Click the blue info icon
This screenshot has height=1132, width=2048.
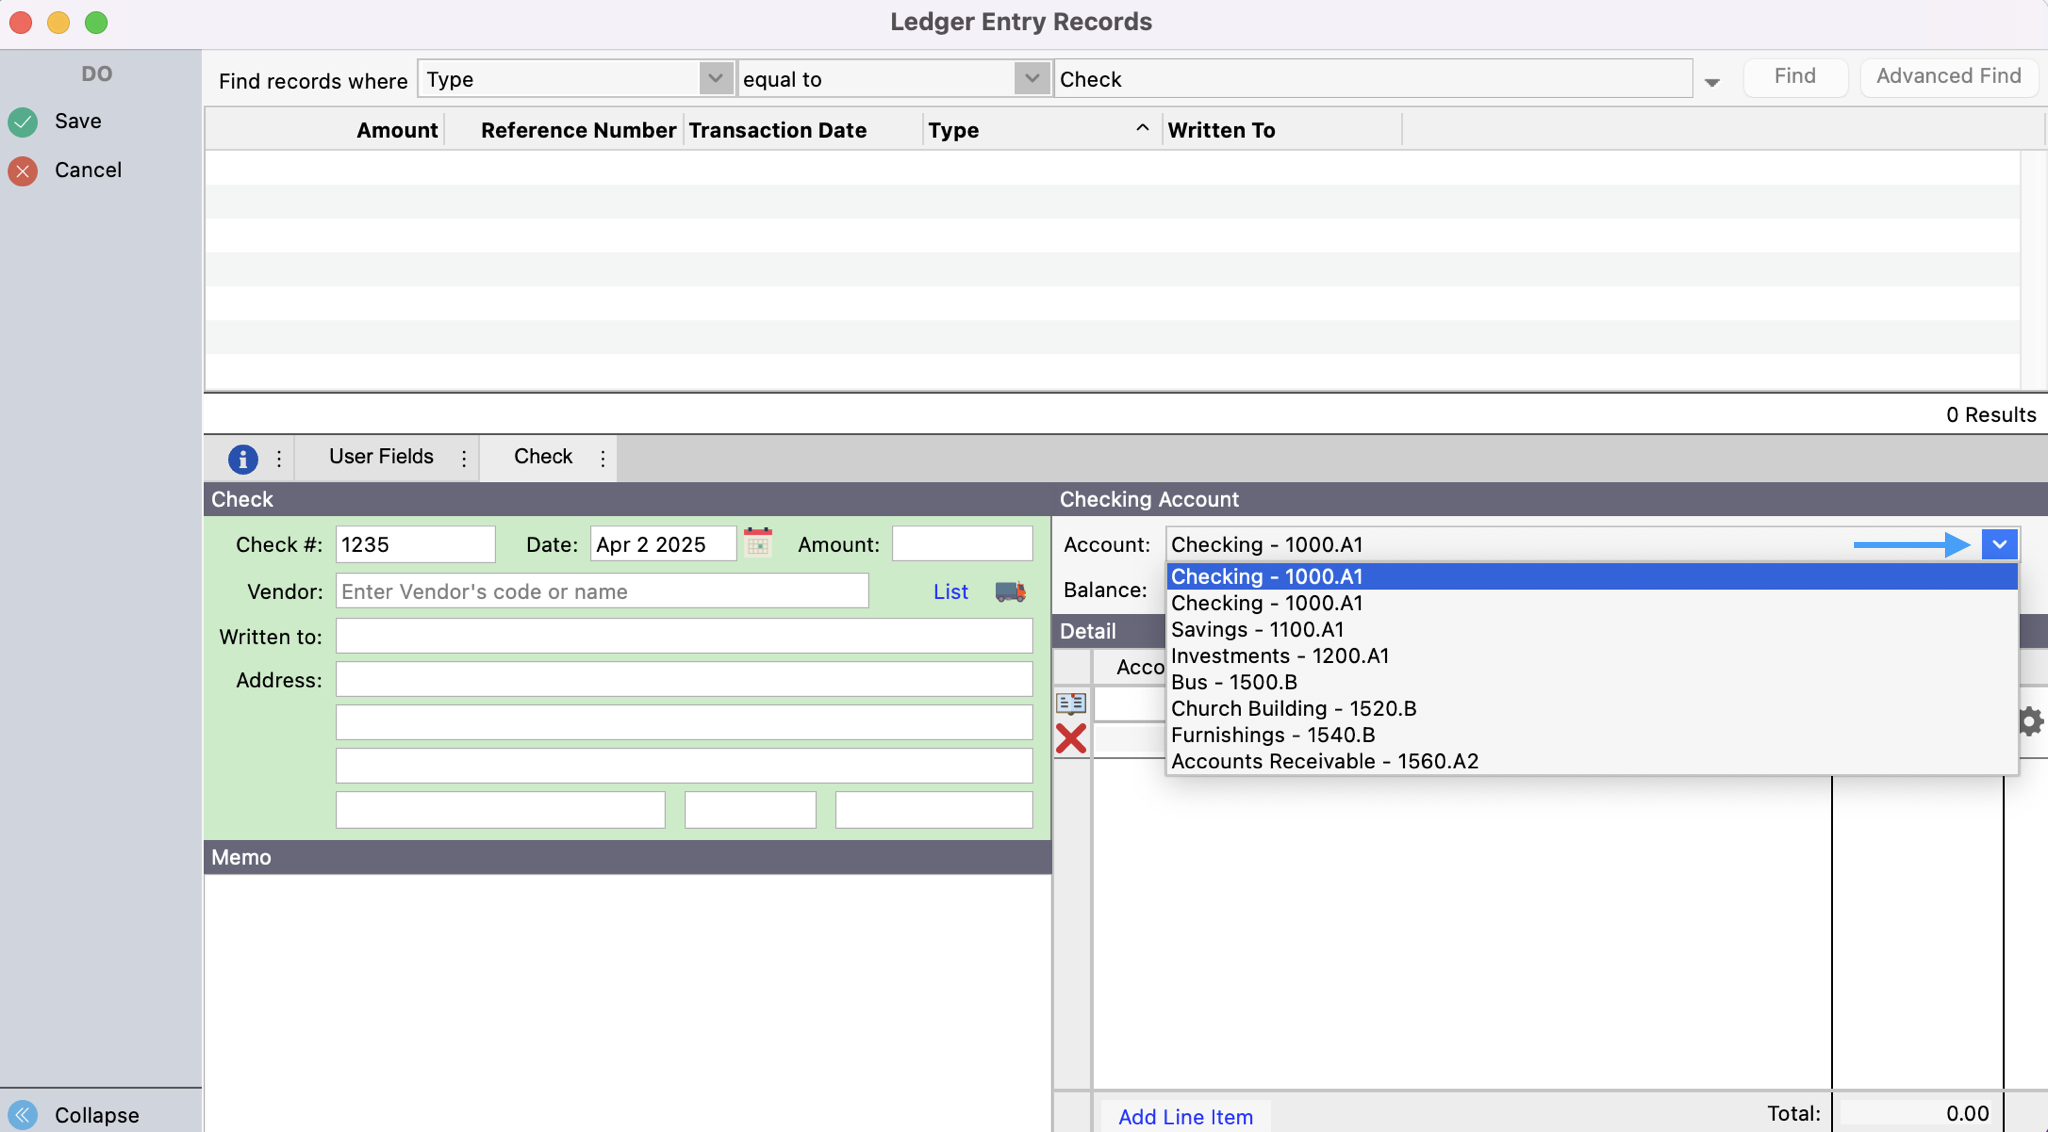coord(242,458)
